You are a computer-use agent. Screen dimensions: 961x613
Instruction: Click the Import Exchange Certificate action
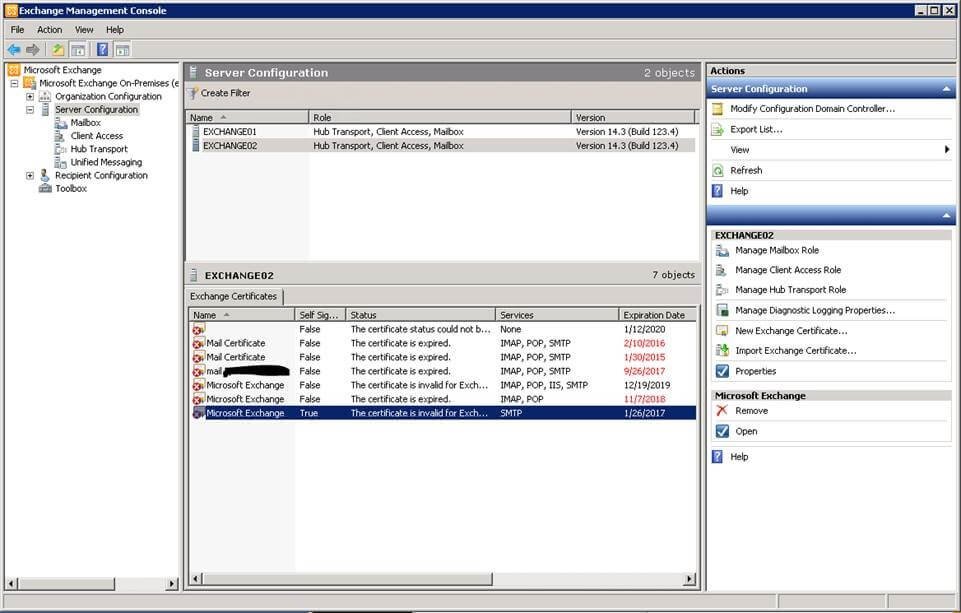coord(796,351)
